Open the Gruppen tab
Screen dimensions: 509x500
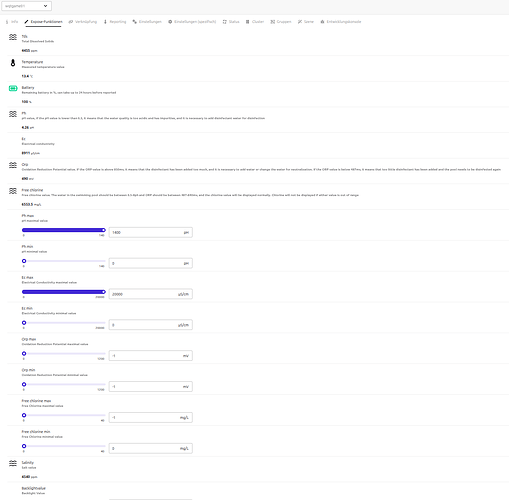[281, 22]
